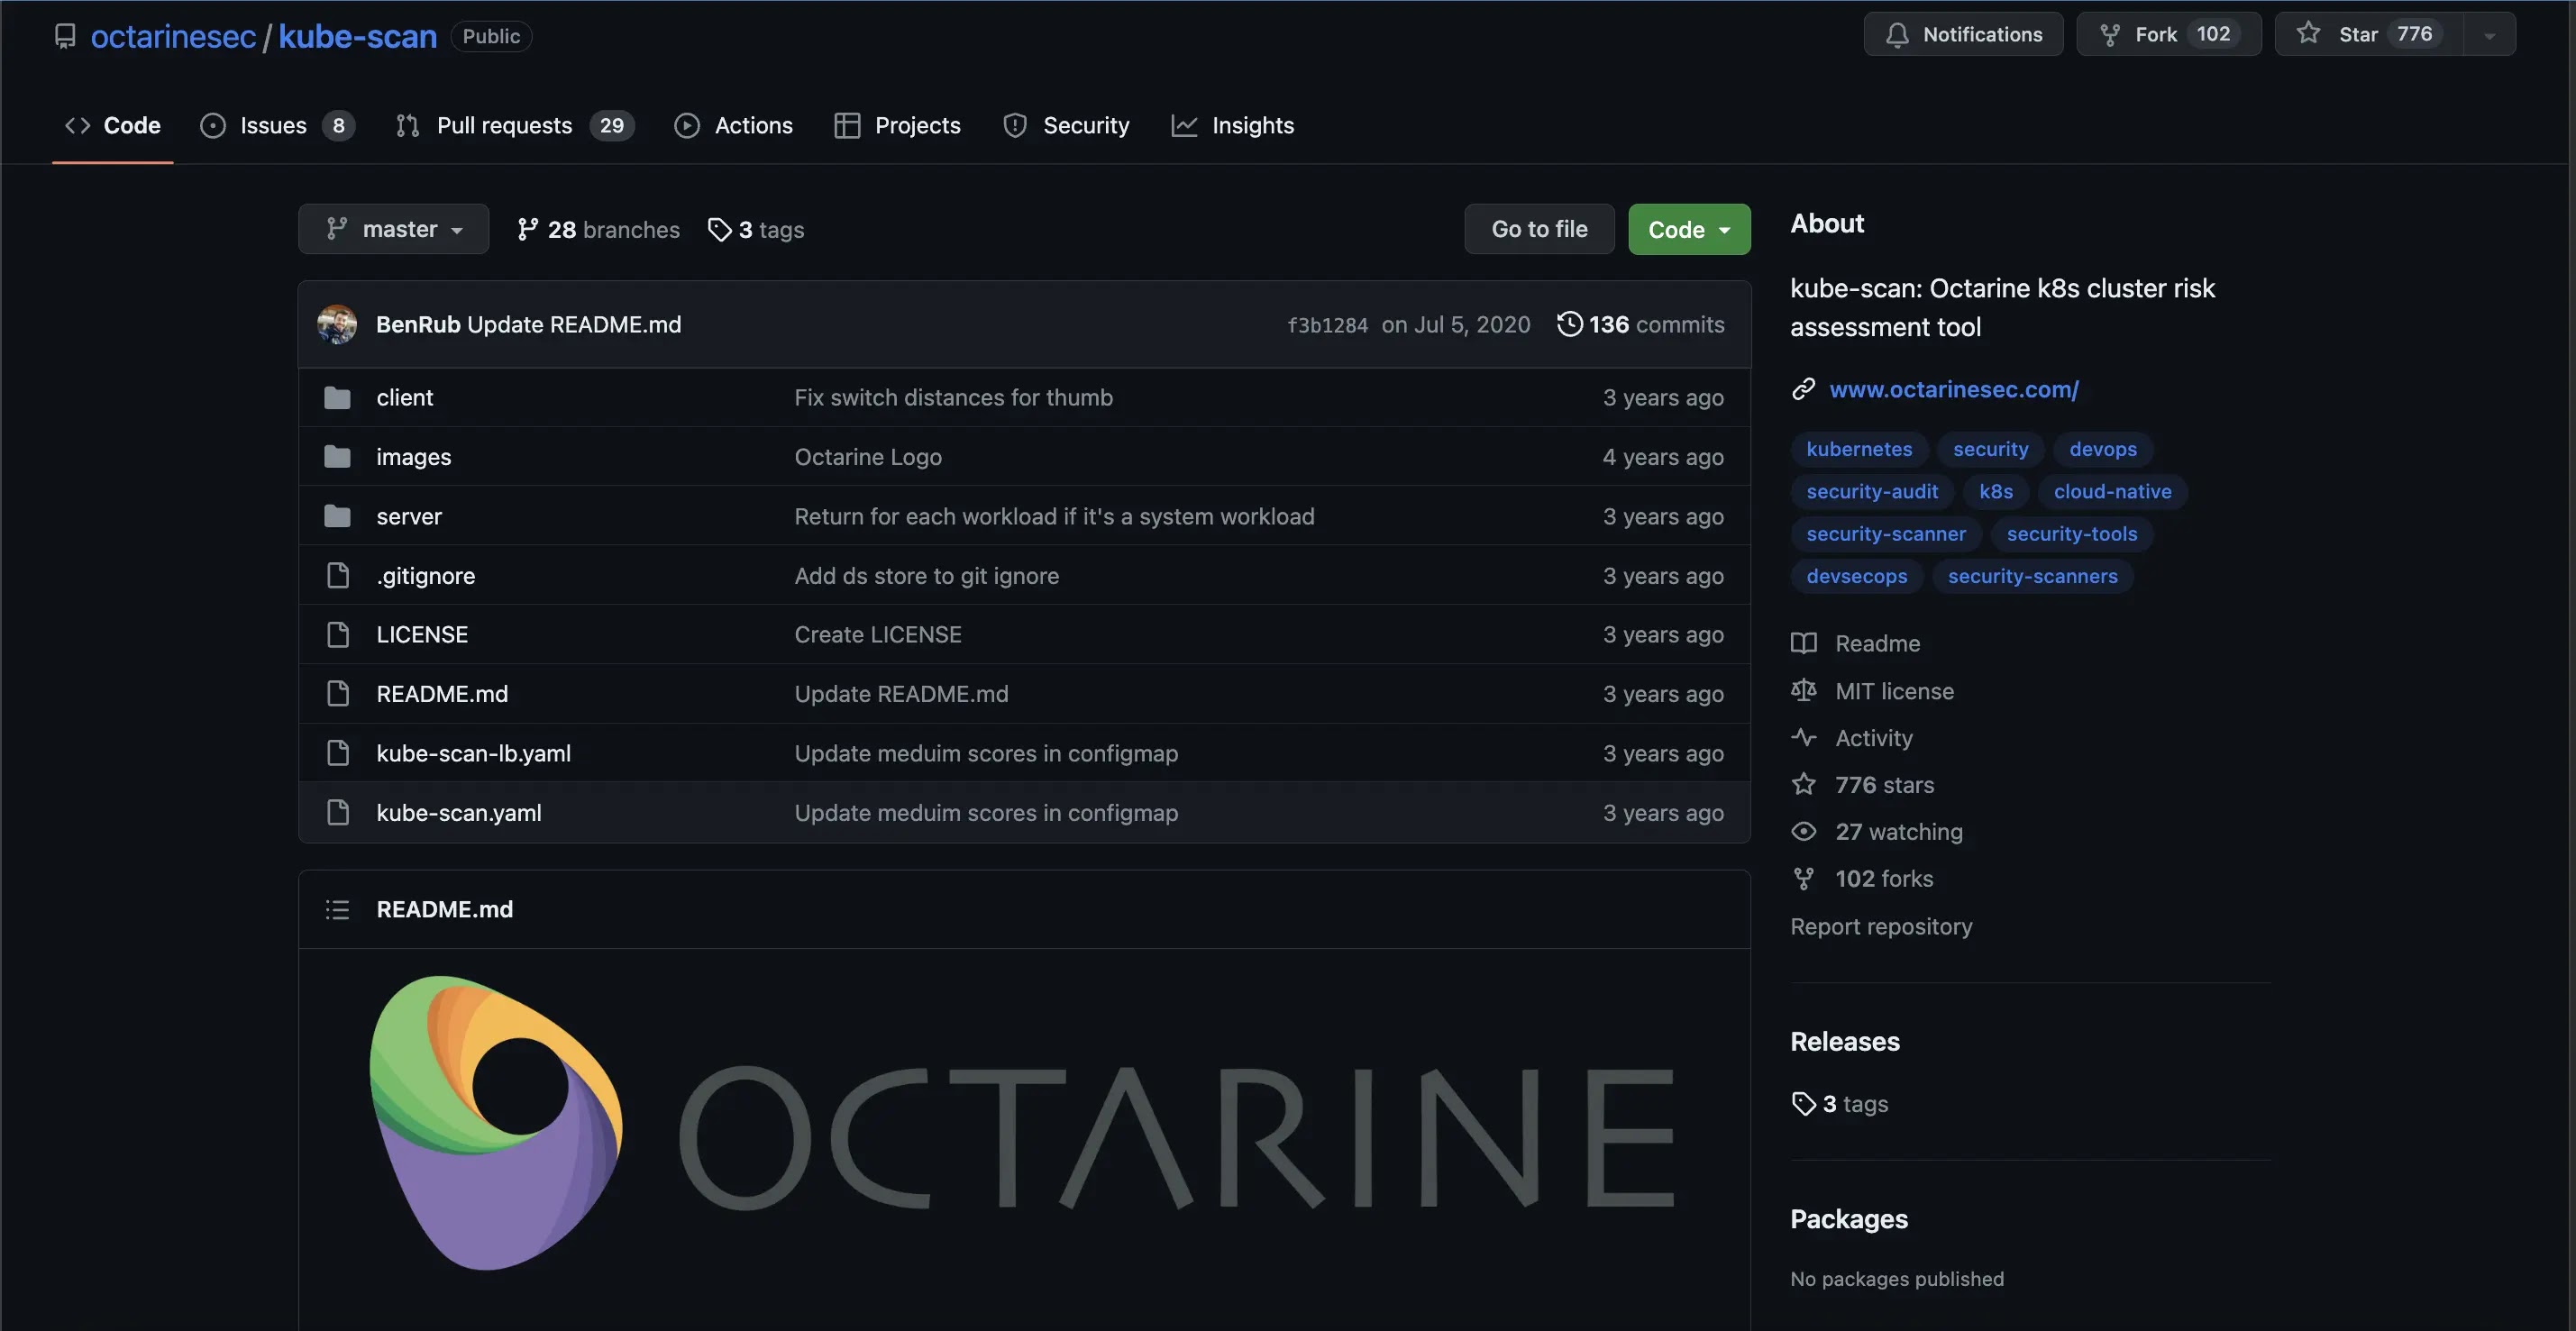Open the kube-scan.yaml file
The image size is (2576, 1331).
(459, 812)
